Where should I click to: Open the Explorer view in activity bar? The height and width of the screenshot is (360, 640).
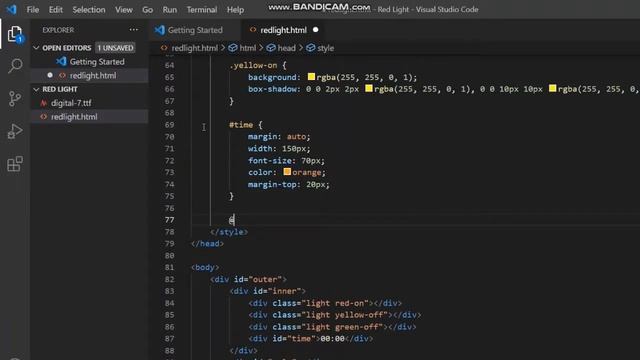click(15, 34)
